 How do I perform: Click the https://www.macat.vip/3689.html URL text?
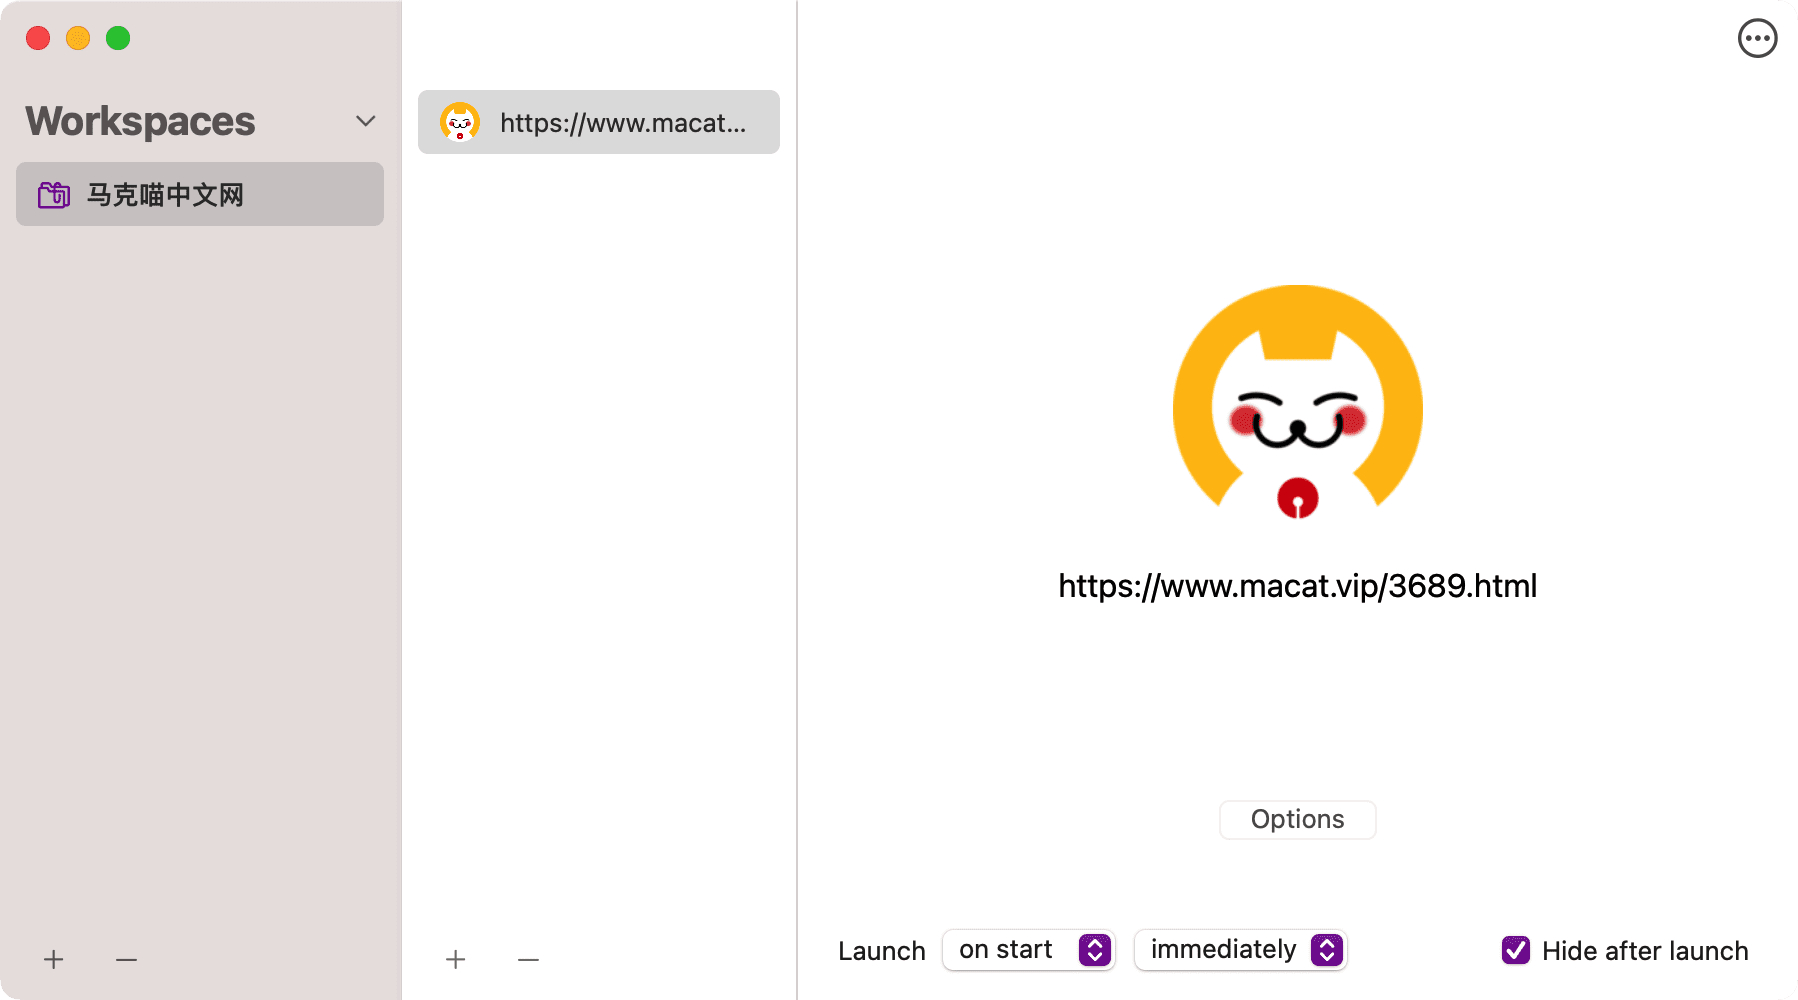(x=1297, y=586)
